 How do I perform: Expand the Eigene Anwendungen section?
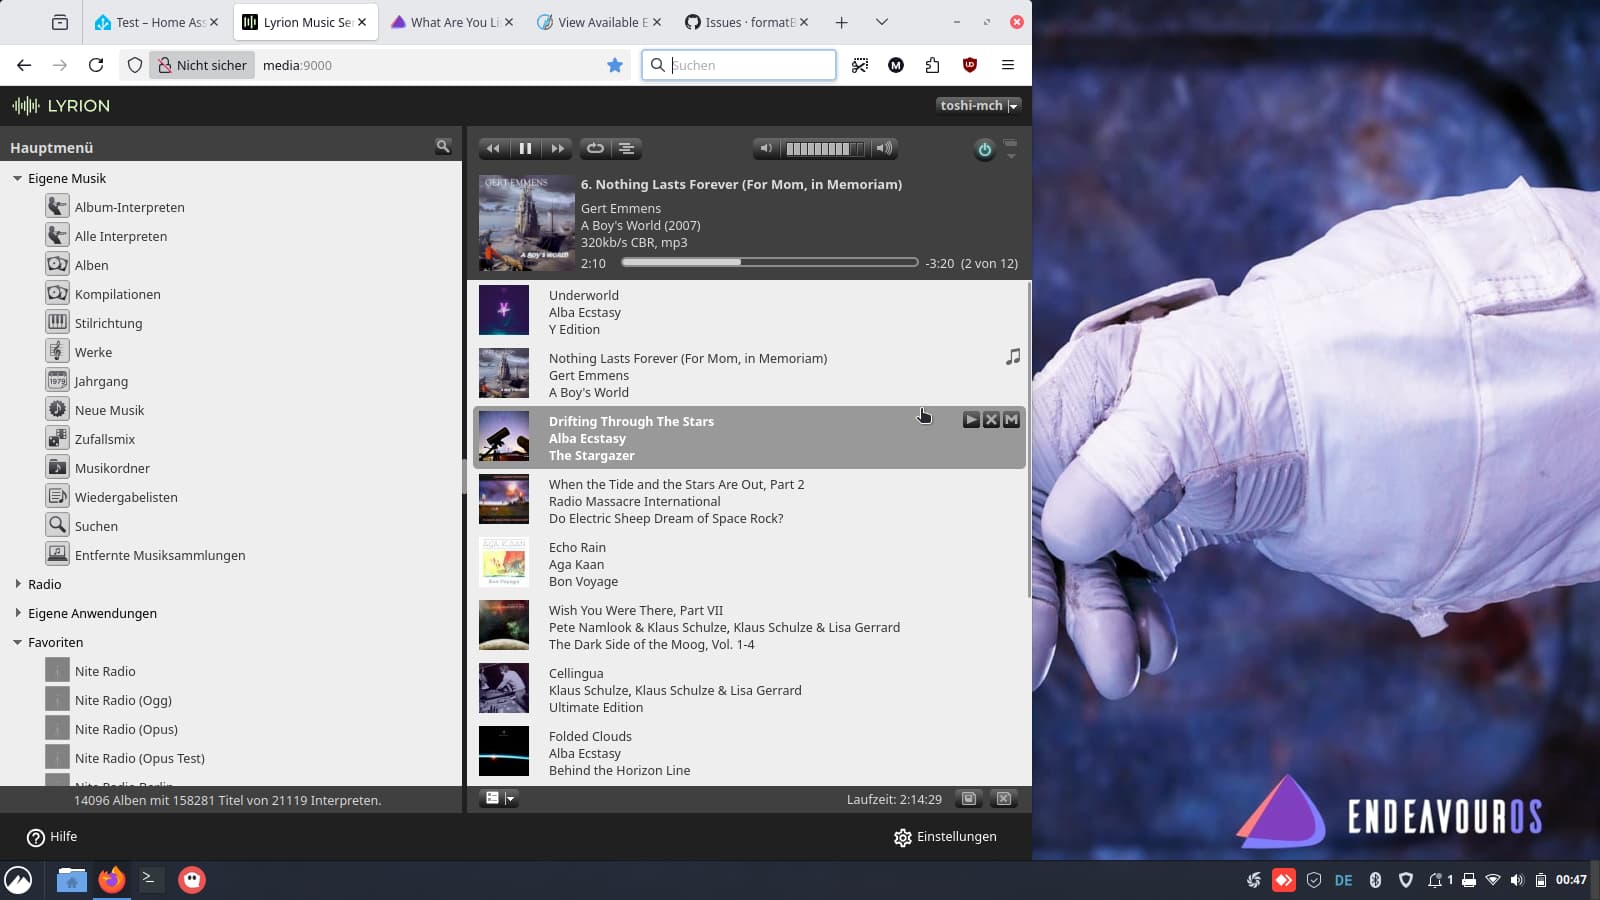coord(18,613)
